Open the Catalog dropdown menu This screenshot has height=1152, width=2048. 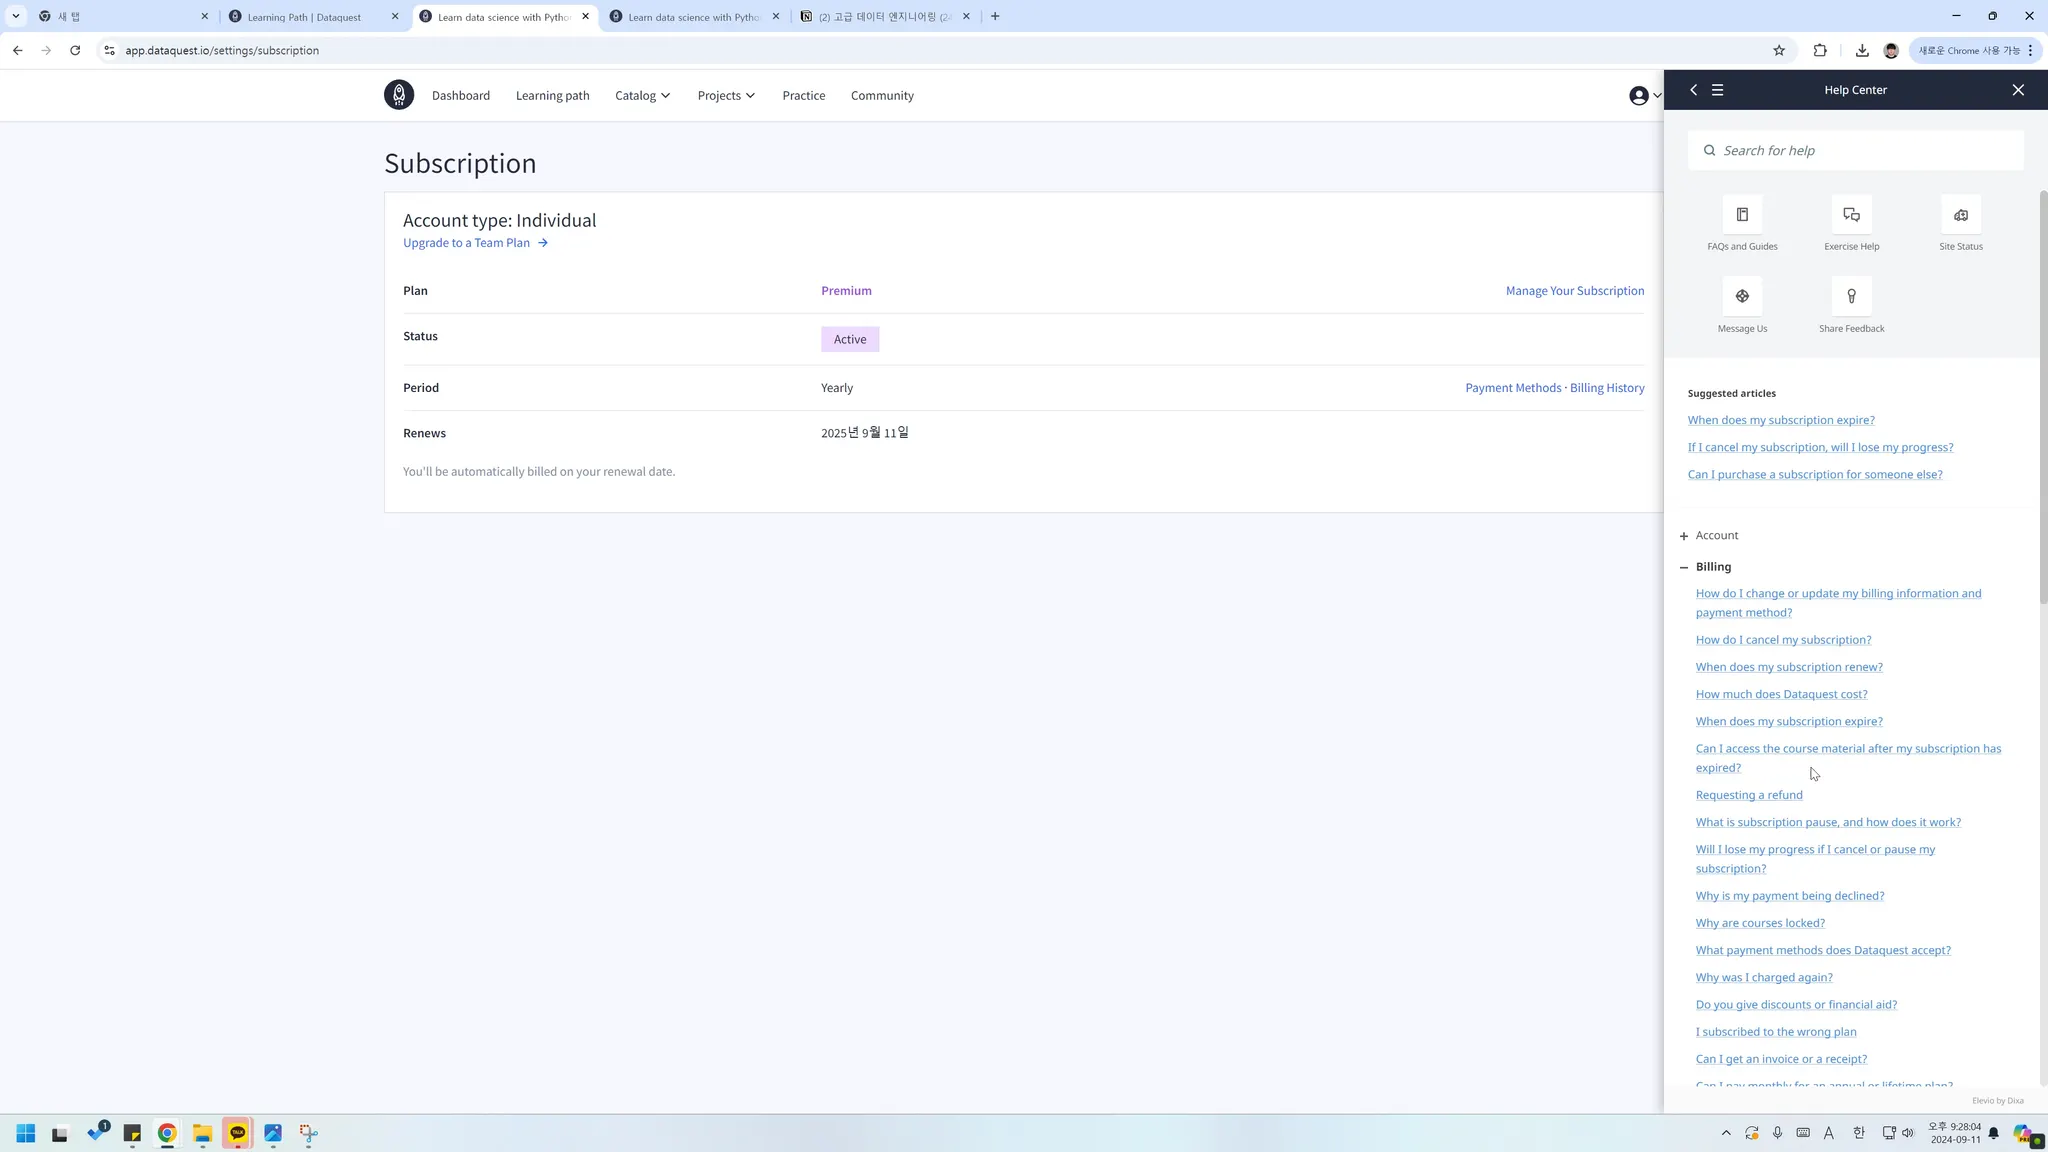click(x=642, y=96)
